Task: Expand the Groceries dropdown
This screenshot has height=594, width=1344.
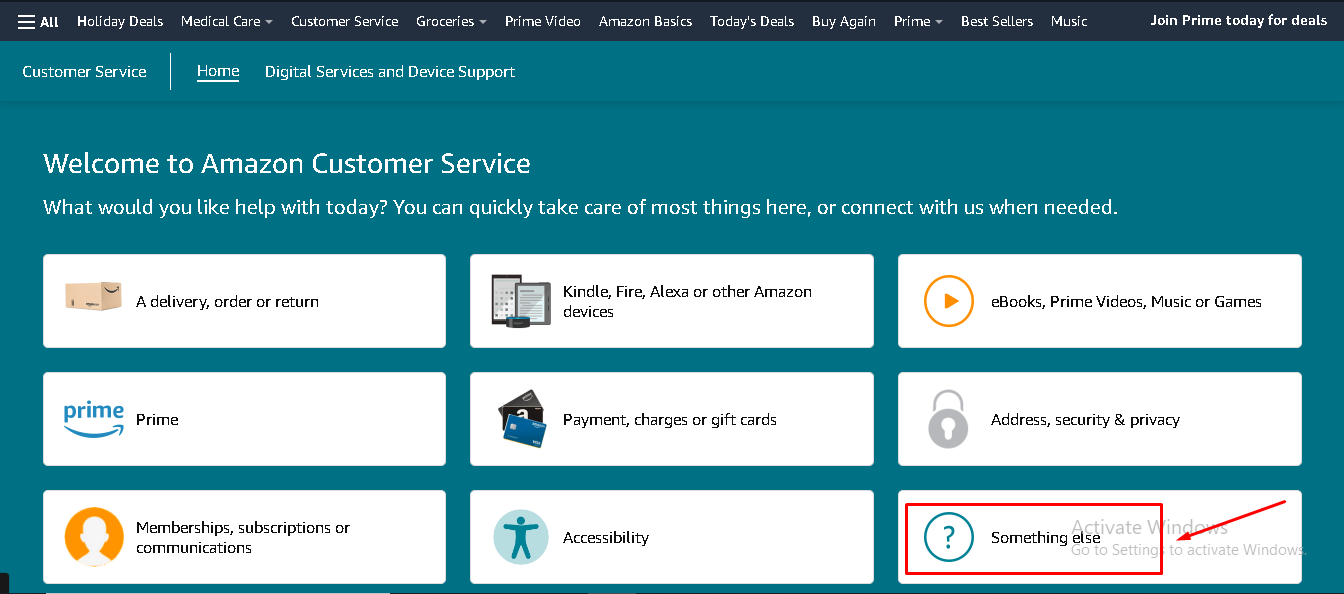Action: [451, 21]
